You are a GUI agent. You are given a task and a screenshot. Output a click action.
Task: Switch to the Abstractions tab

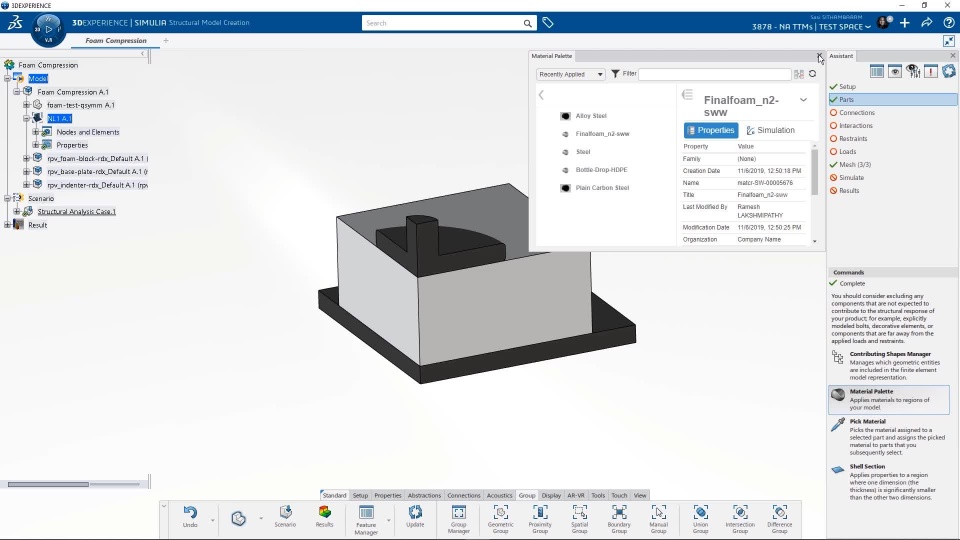pyautogui.click(x=424, y=495)
